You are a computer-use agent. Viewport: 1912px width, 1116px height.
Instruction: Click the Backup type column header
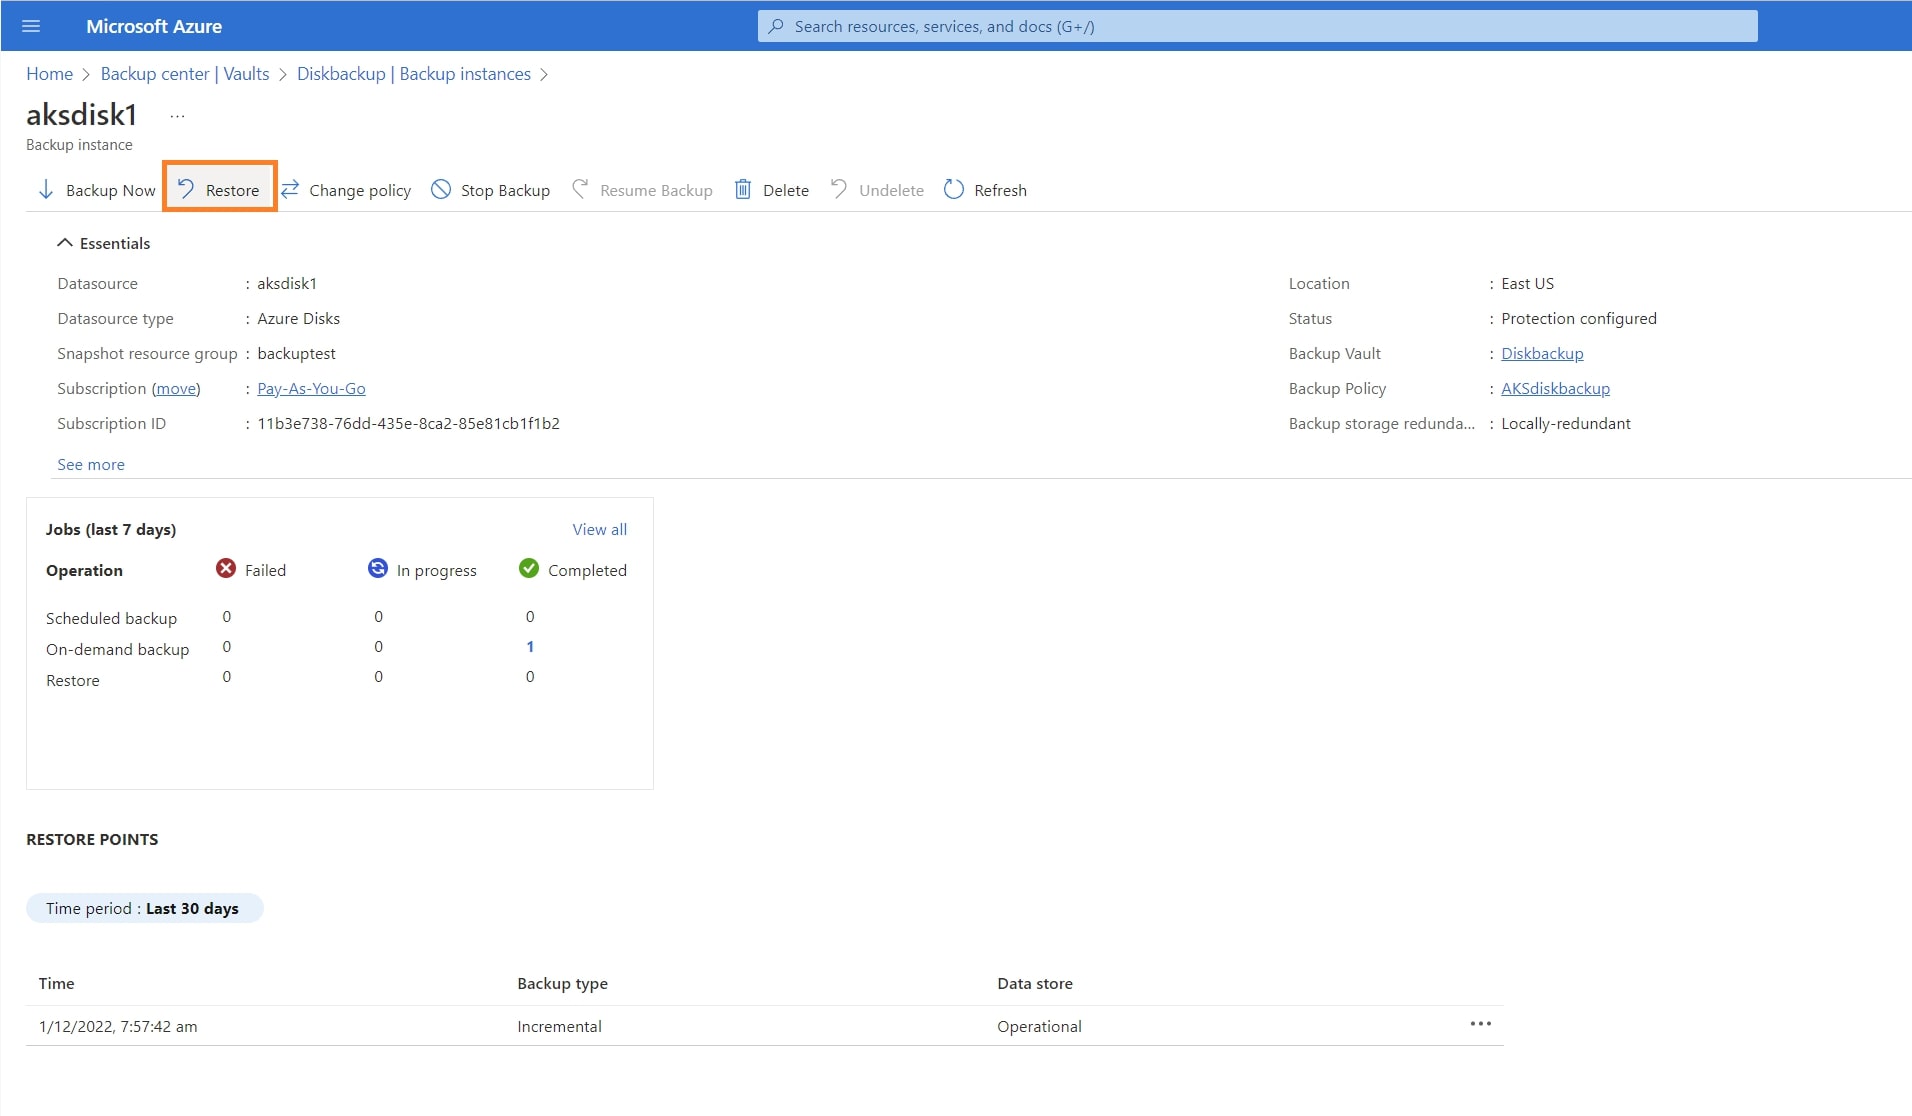pos(562,983)
